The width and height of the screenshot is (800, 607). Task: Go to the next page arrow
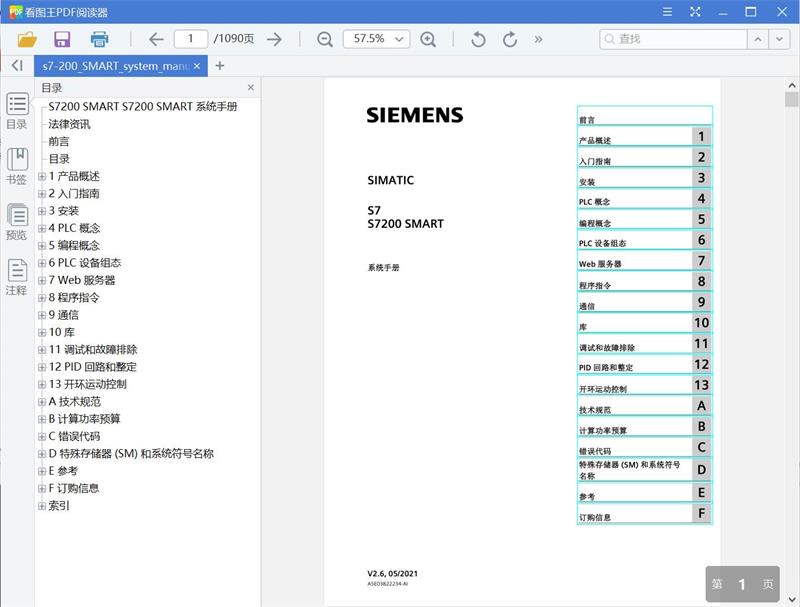coord(274,39)
